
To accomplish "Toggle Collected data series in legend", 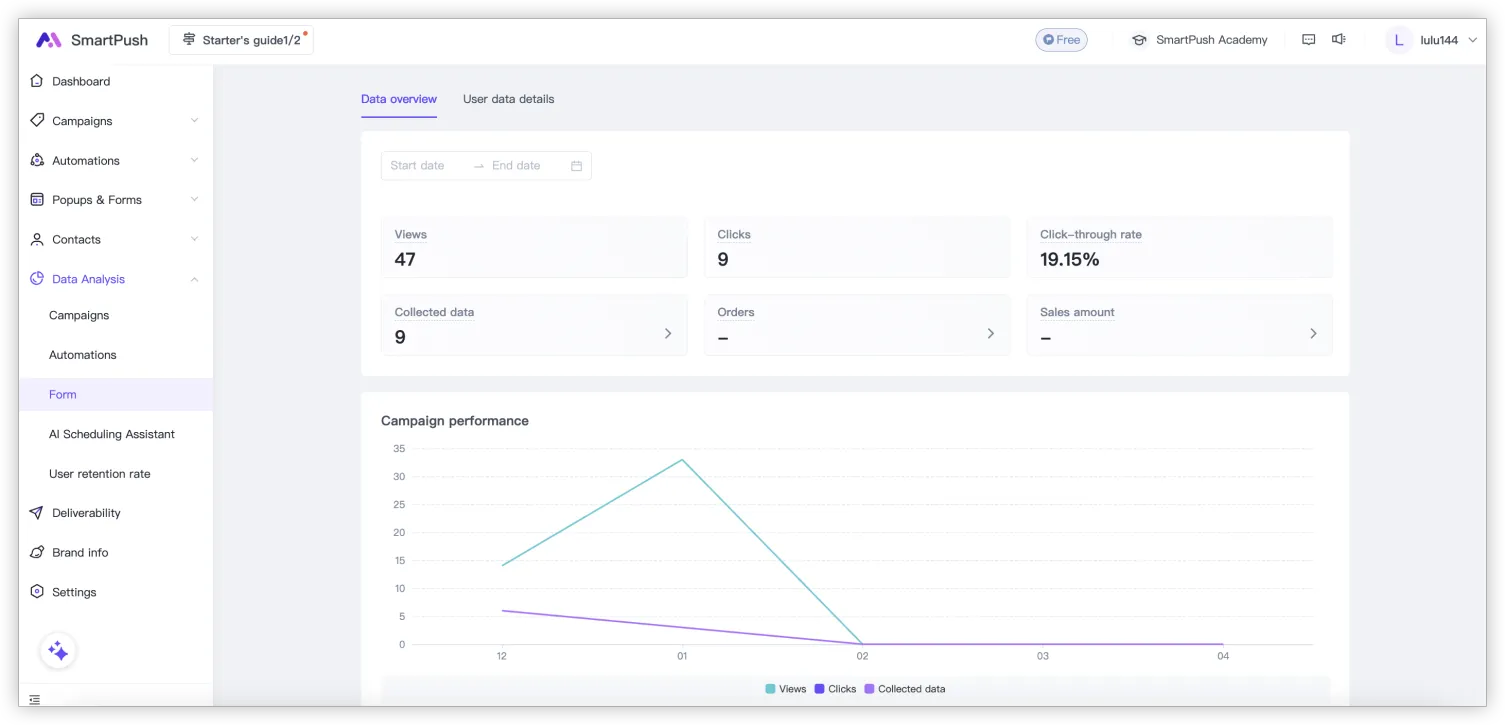I will coord(904,689).
